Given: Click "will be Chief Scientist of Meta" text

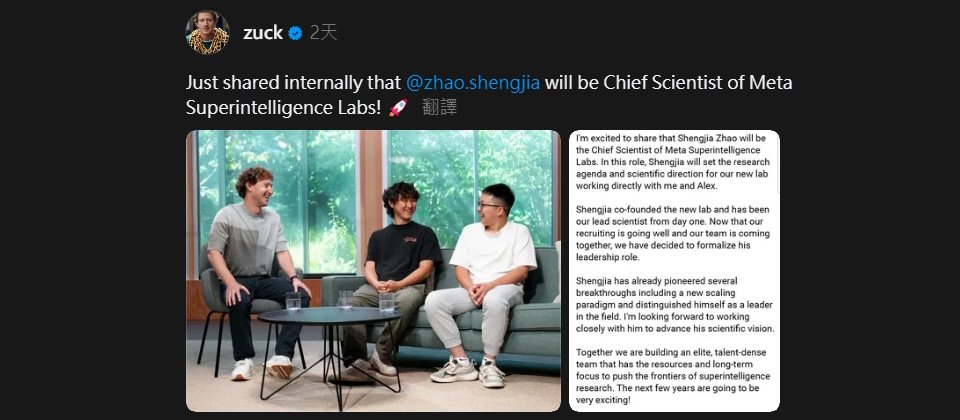Looking at the screenshot, I should (x=668, y=83).
